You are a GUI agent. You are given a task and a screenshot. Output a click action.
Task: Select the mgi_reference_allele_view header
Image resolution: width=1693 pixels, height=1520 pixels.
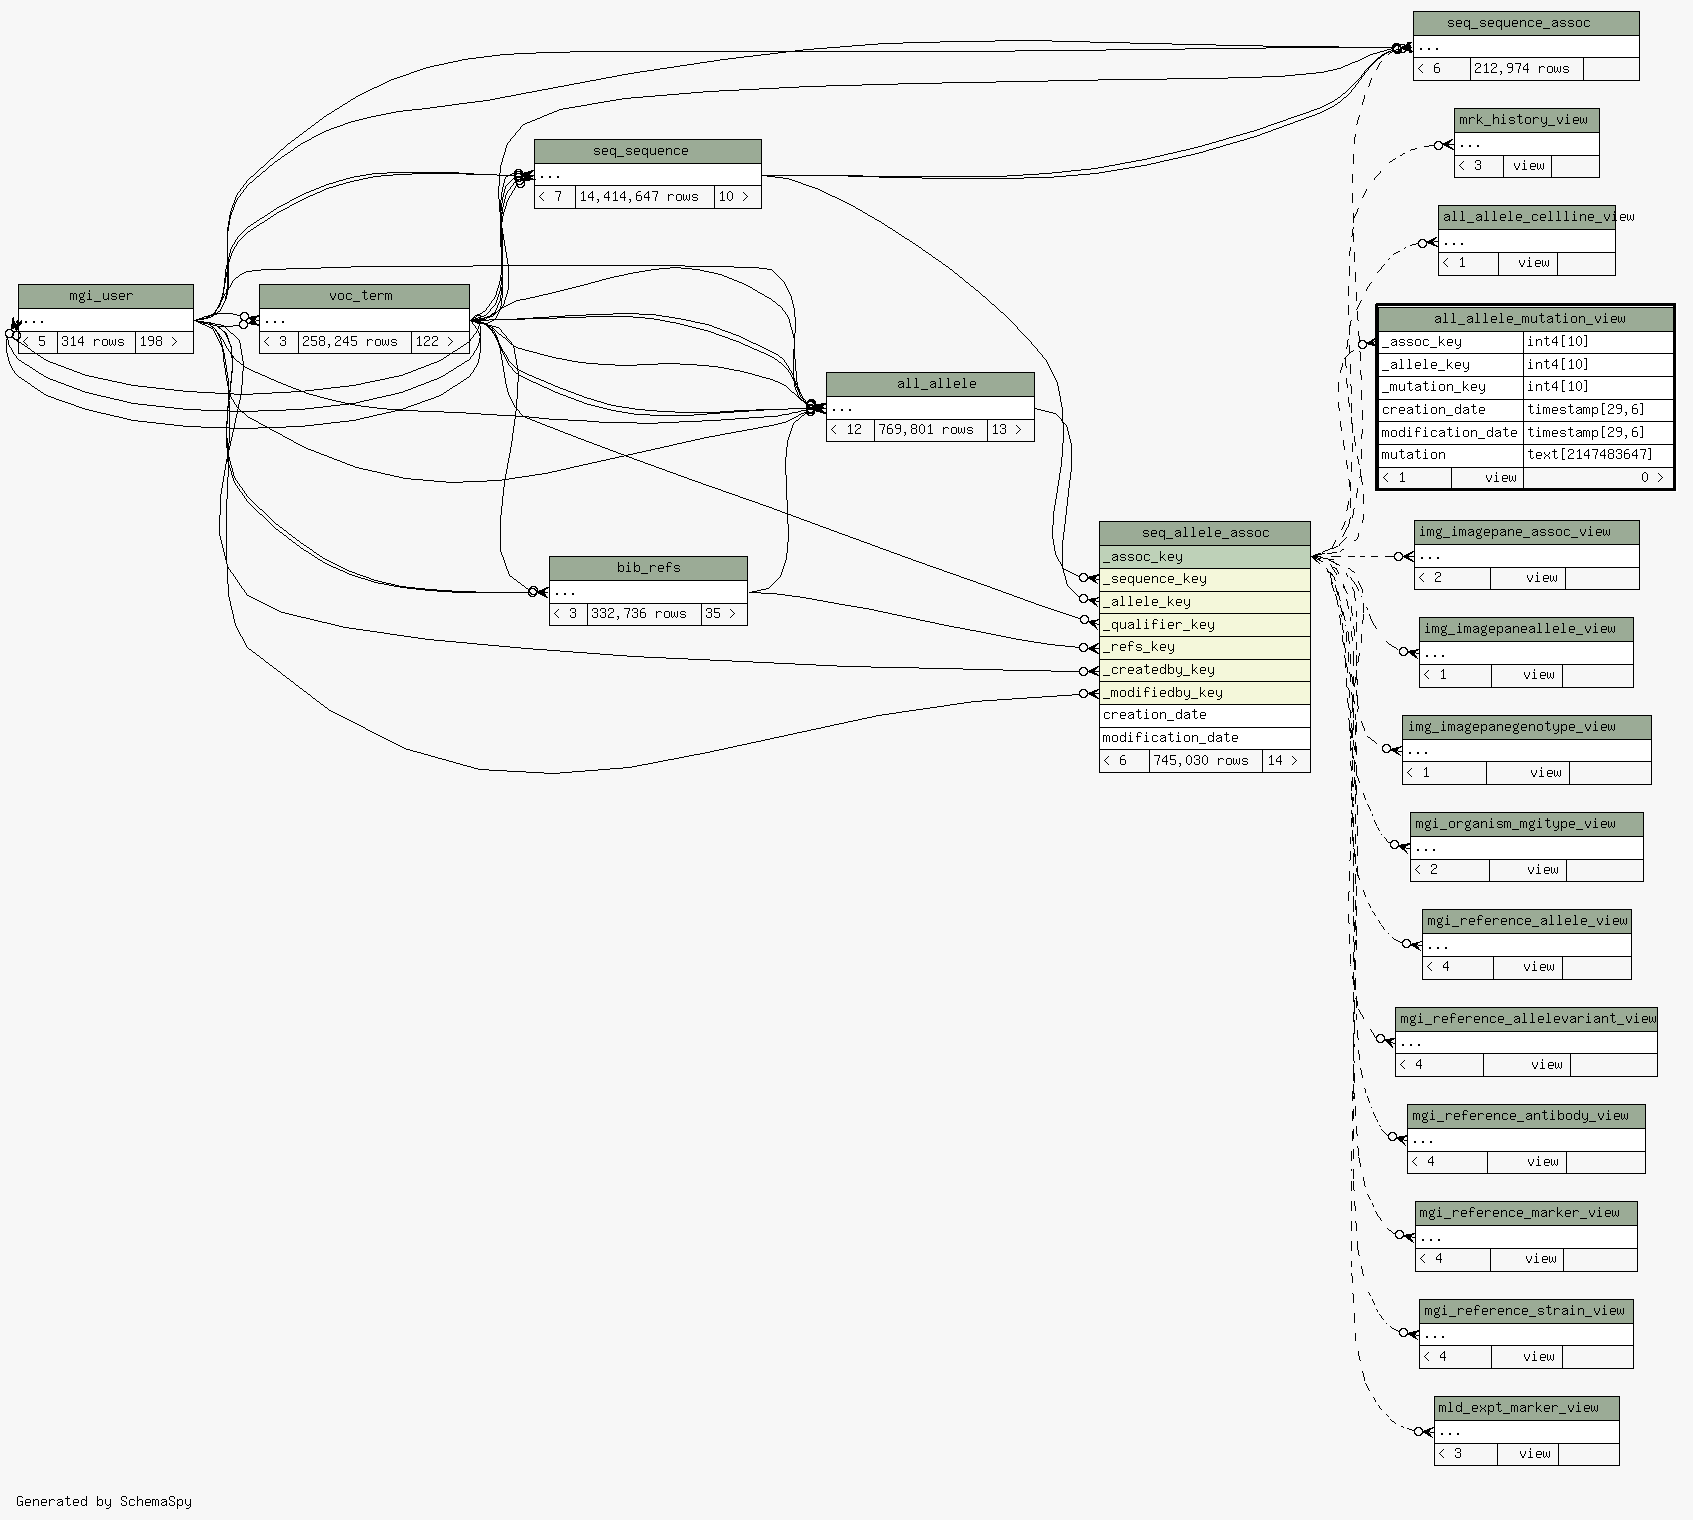[1527, 921]
